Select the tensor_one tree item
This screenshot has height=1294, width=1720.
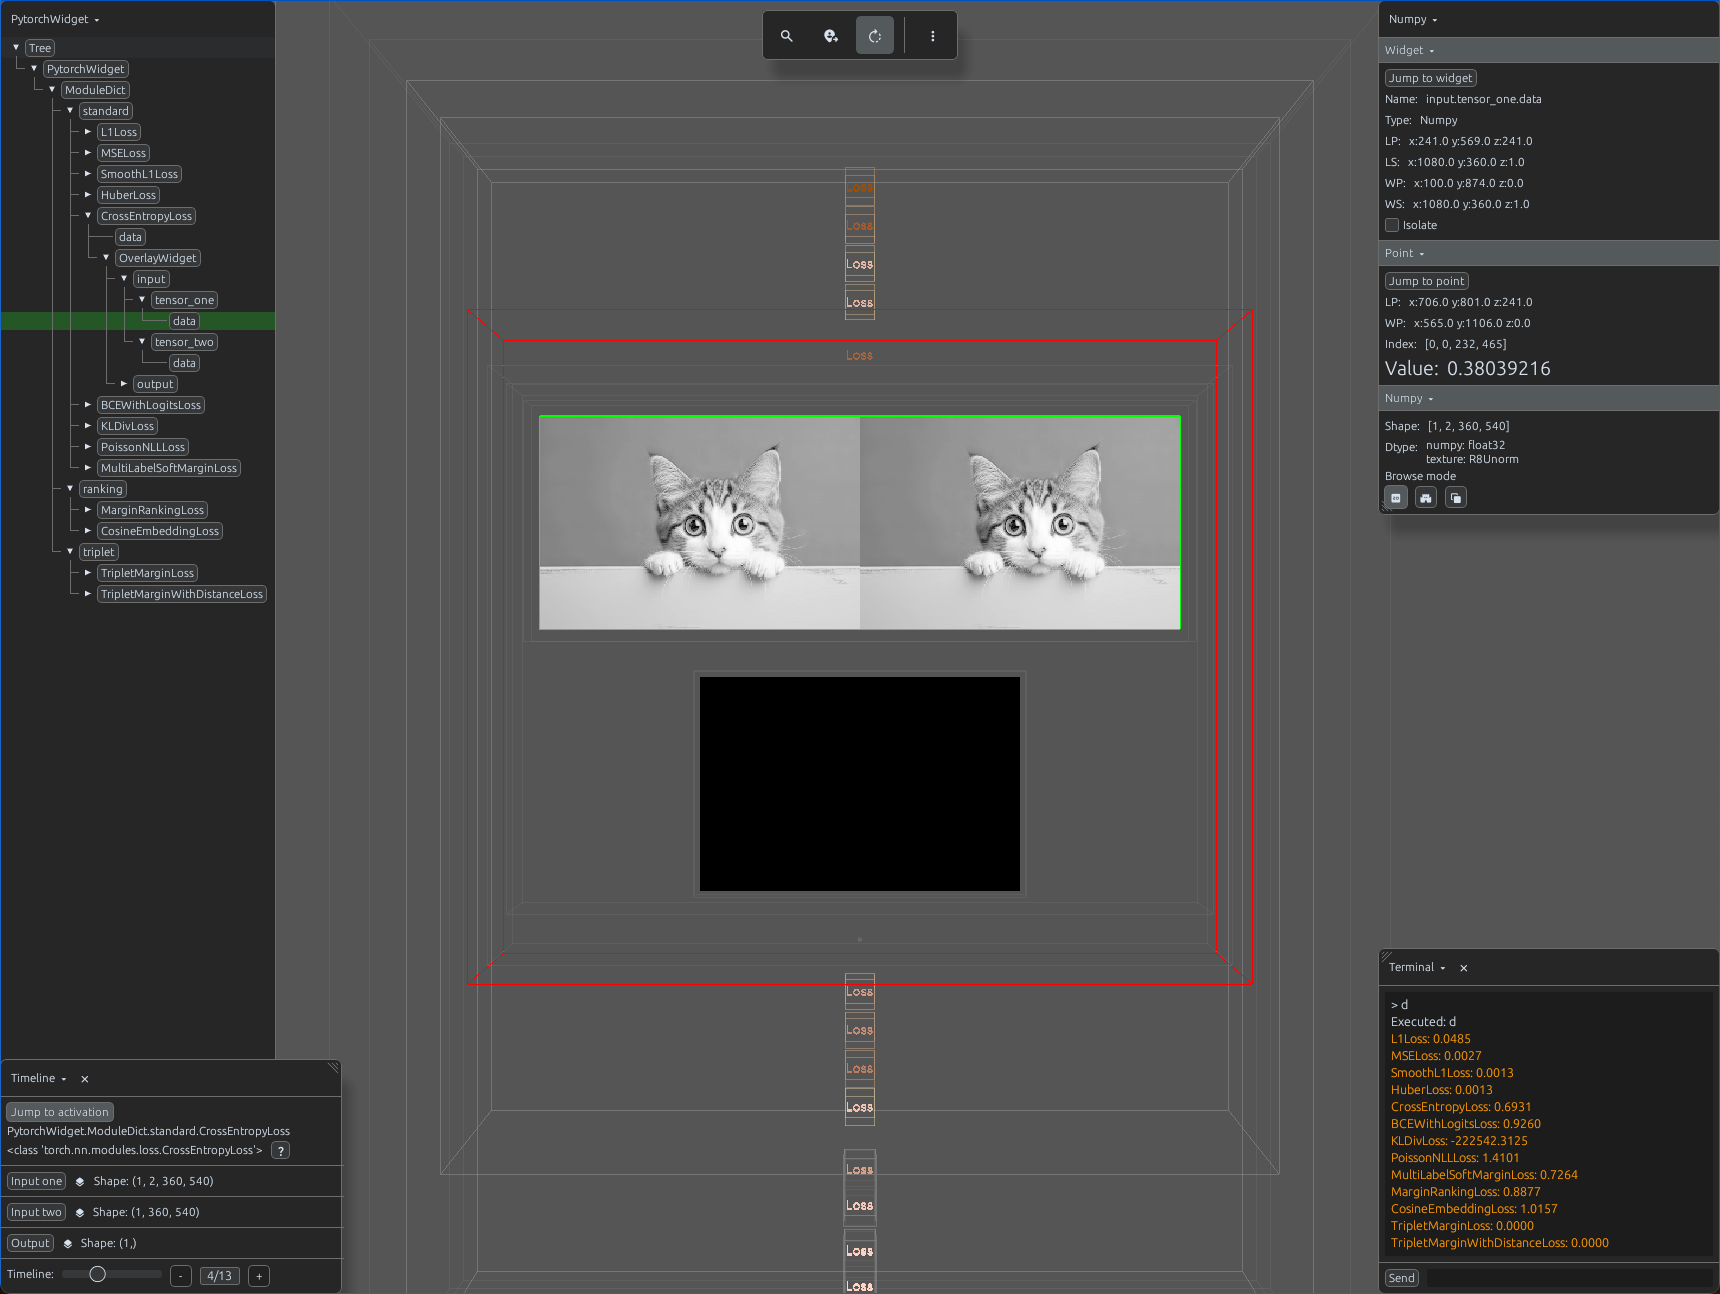[184, 300]
